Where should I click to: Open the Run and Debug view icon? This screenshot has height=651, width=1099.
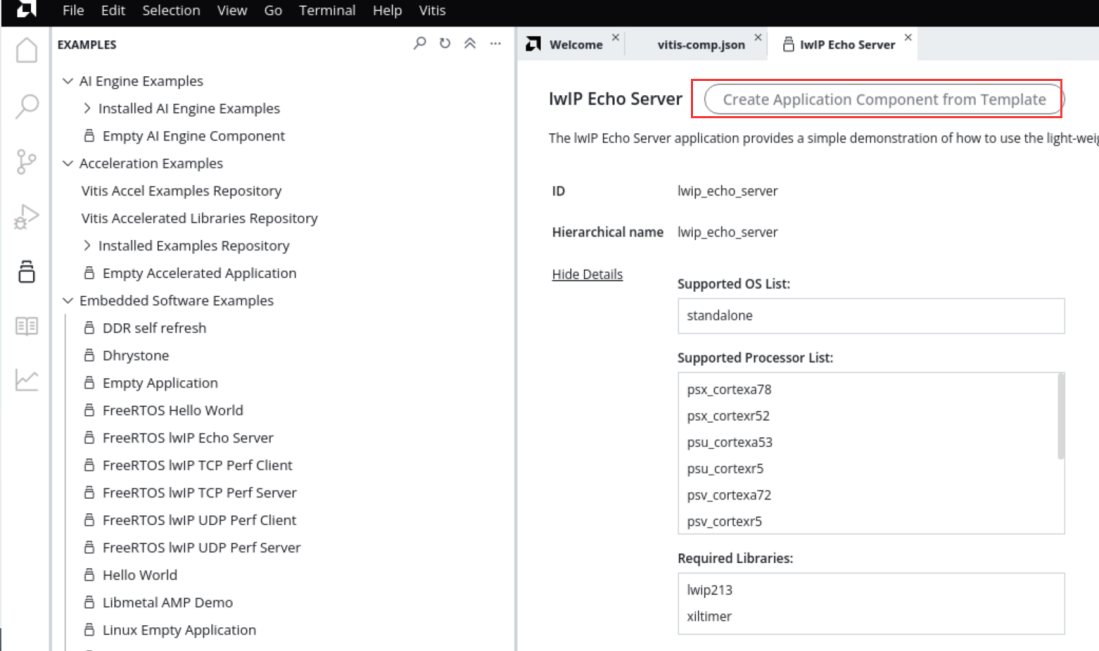coord(27,217)
